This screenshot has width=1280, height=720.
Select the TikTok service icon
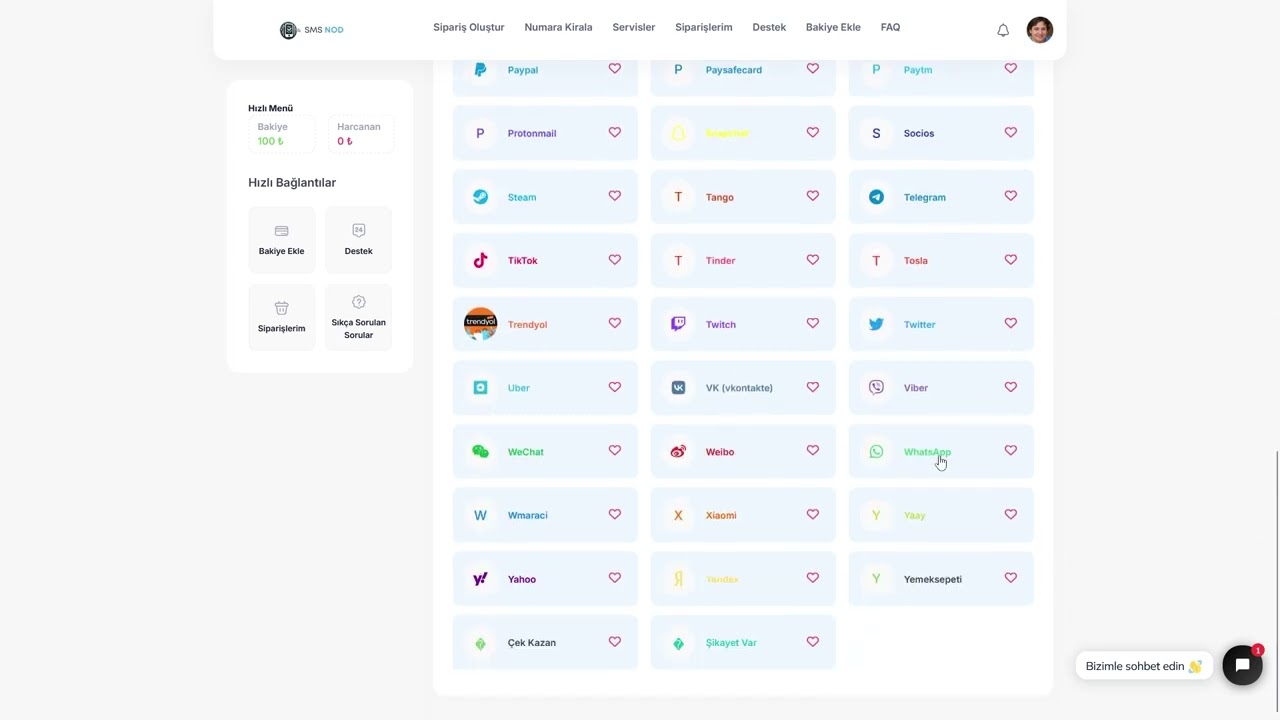click(480, 260)
